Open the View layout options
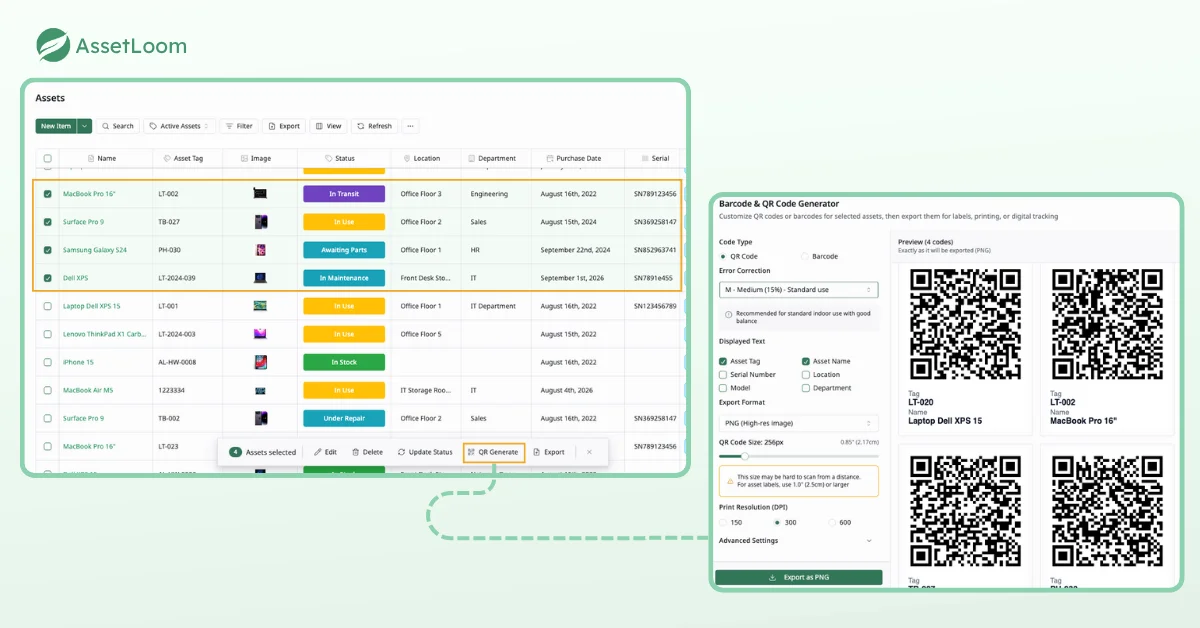Viewport: 1200px width, 628px height. [328, 126]
